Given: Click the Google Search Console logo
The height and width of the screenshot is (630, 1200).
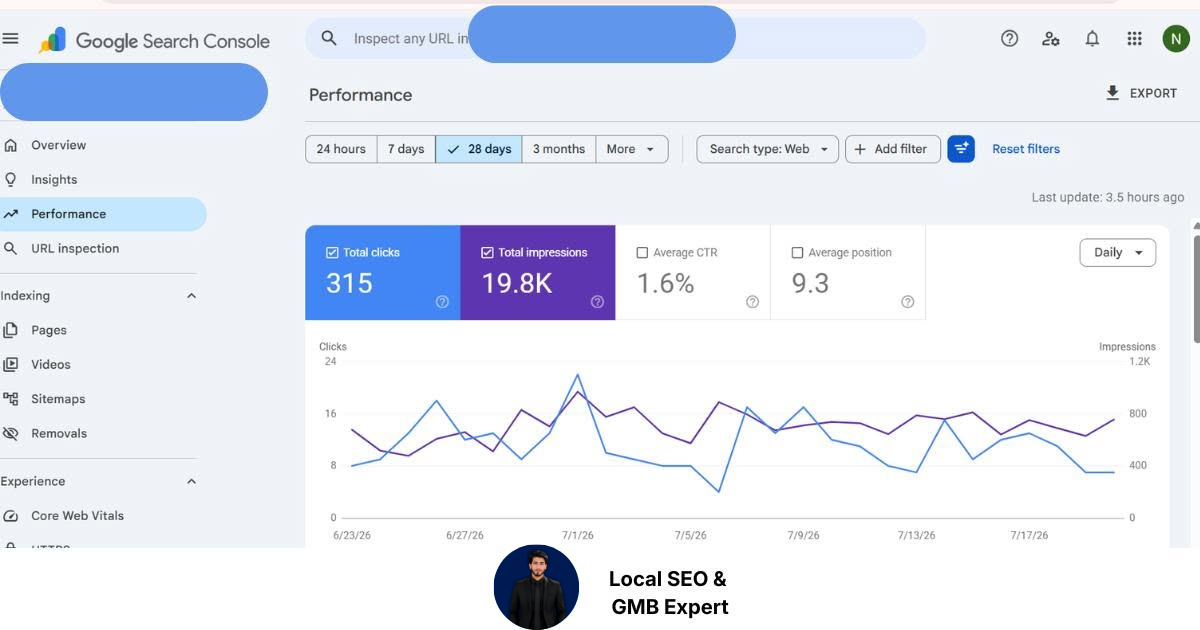Looking at the screenshot, I should (x=154, y=41).
